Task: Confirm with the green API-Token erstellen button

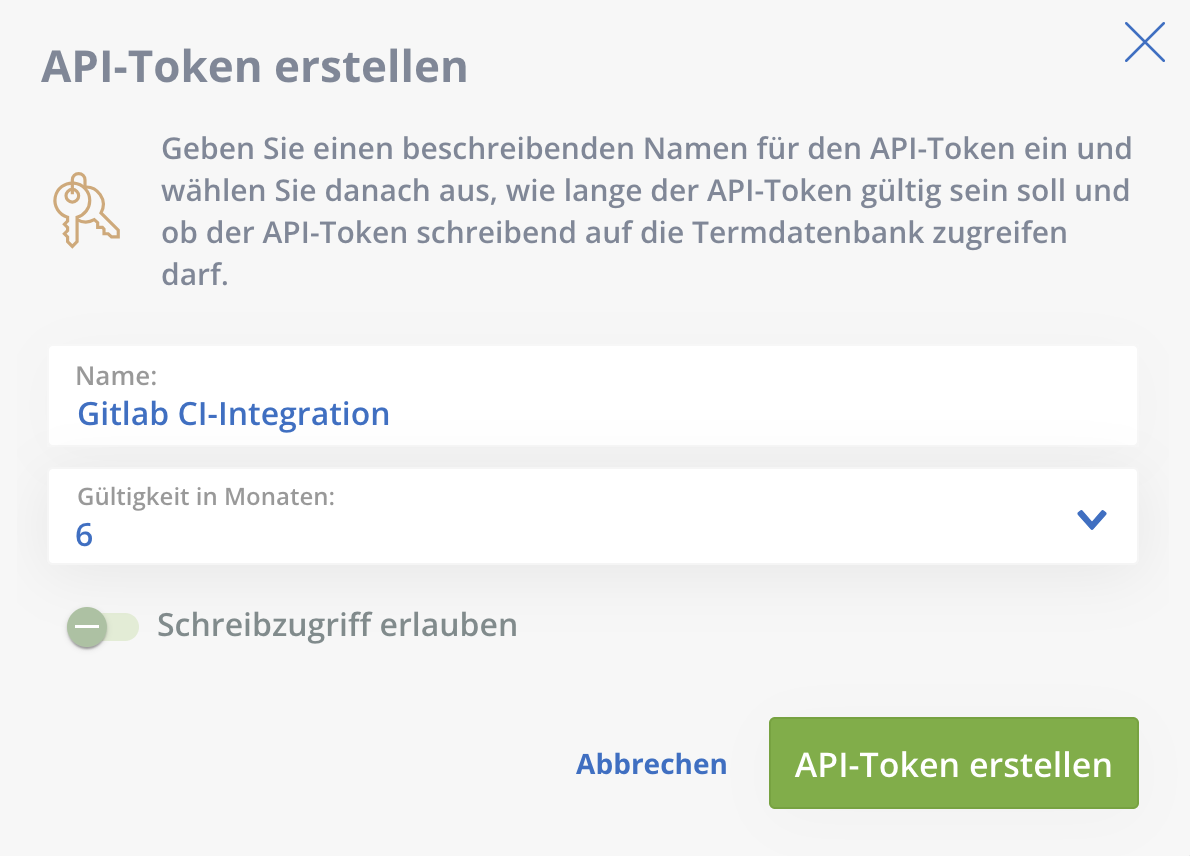Action: click(953, 763)
